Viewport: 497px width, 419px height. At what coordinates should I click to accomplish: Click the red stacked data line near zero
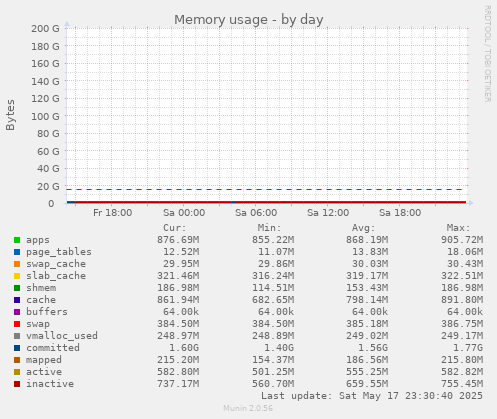267,202
